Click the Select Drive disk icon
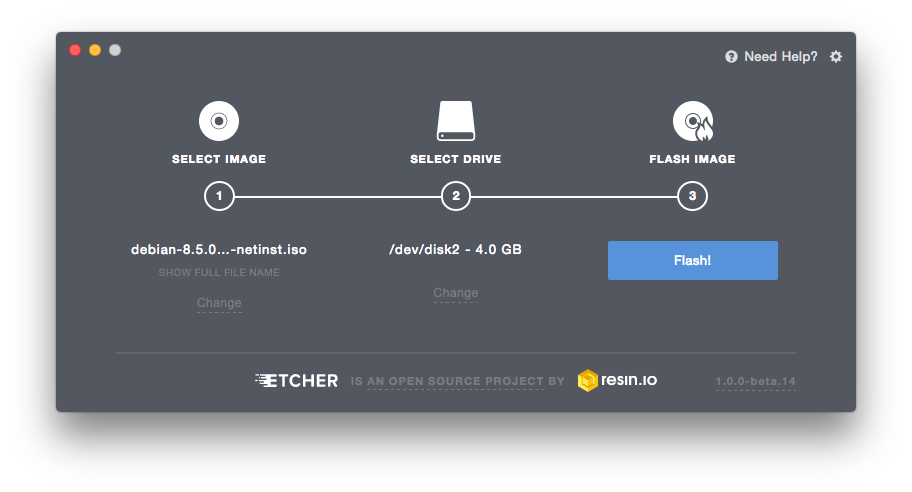This screenshot has height=492, width=912. 455,122
